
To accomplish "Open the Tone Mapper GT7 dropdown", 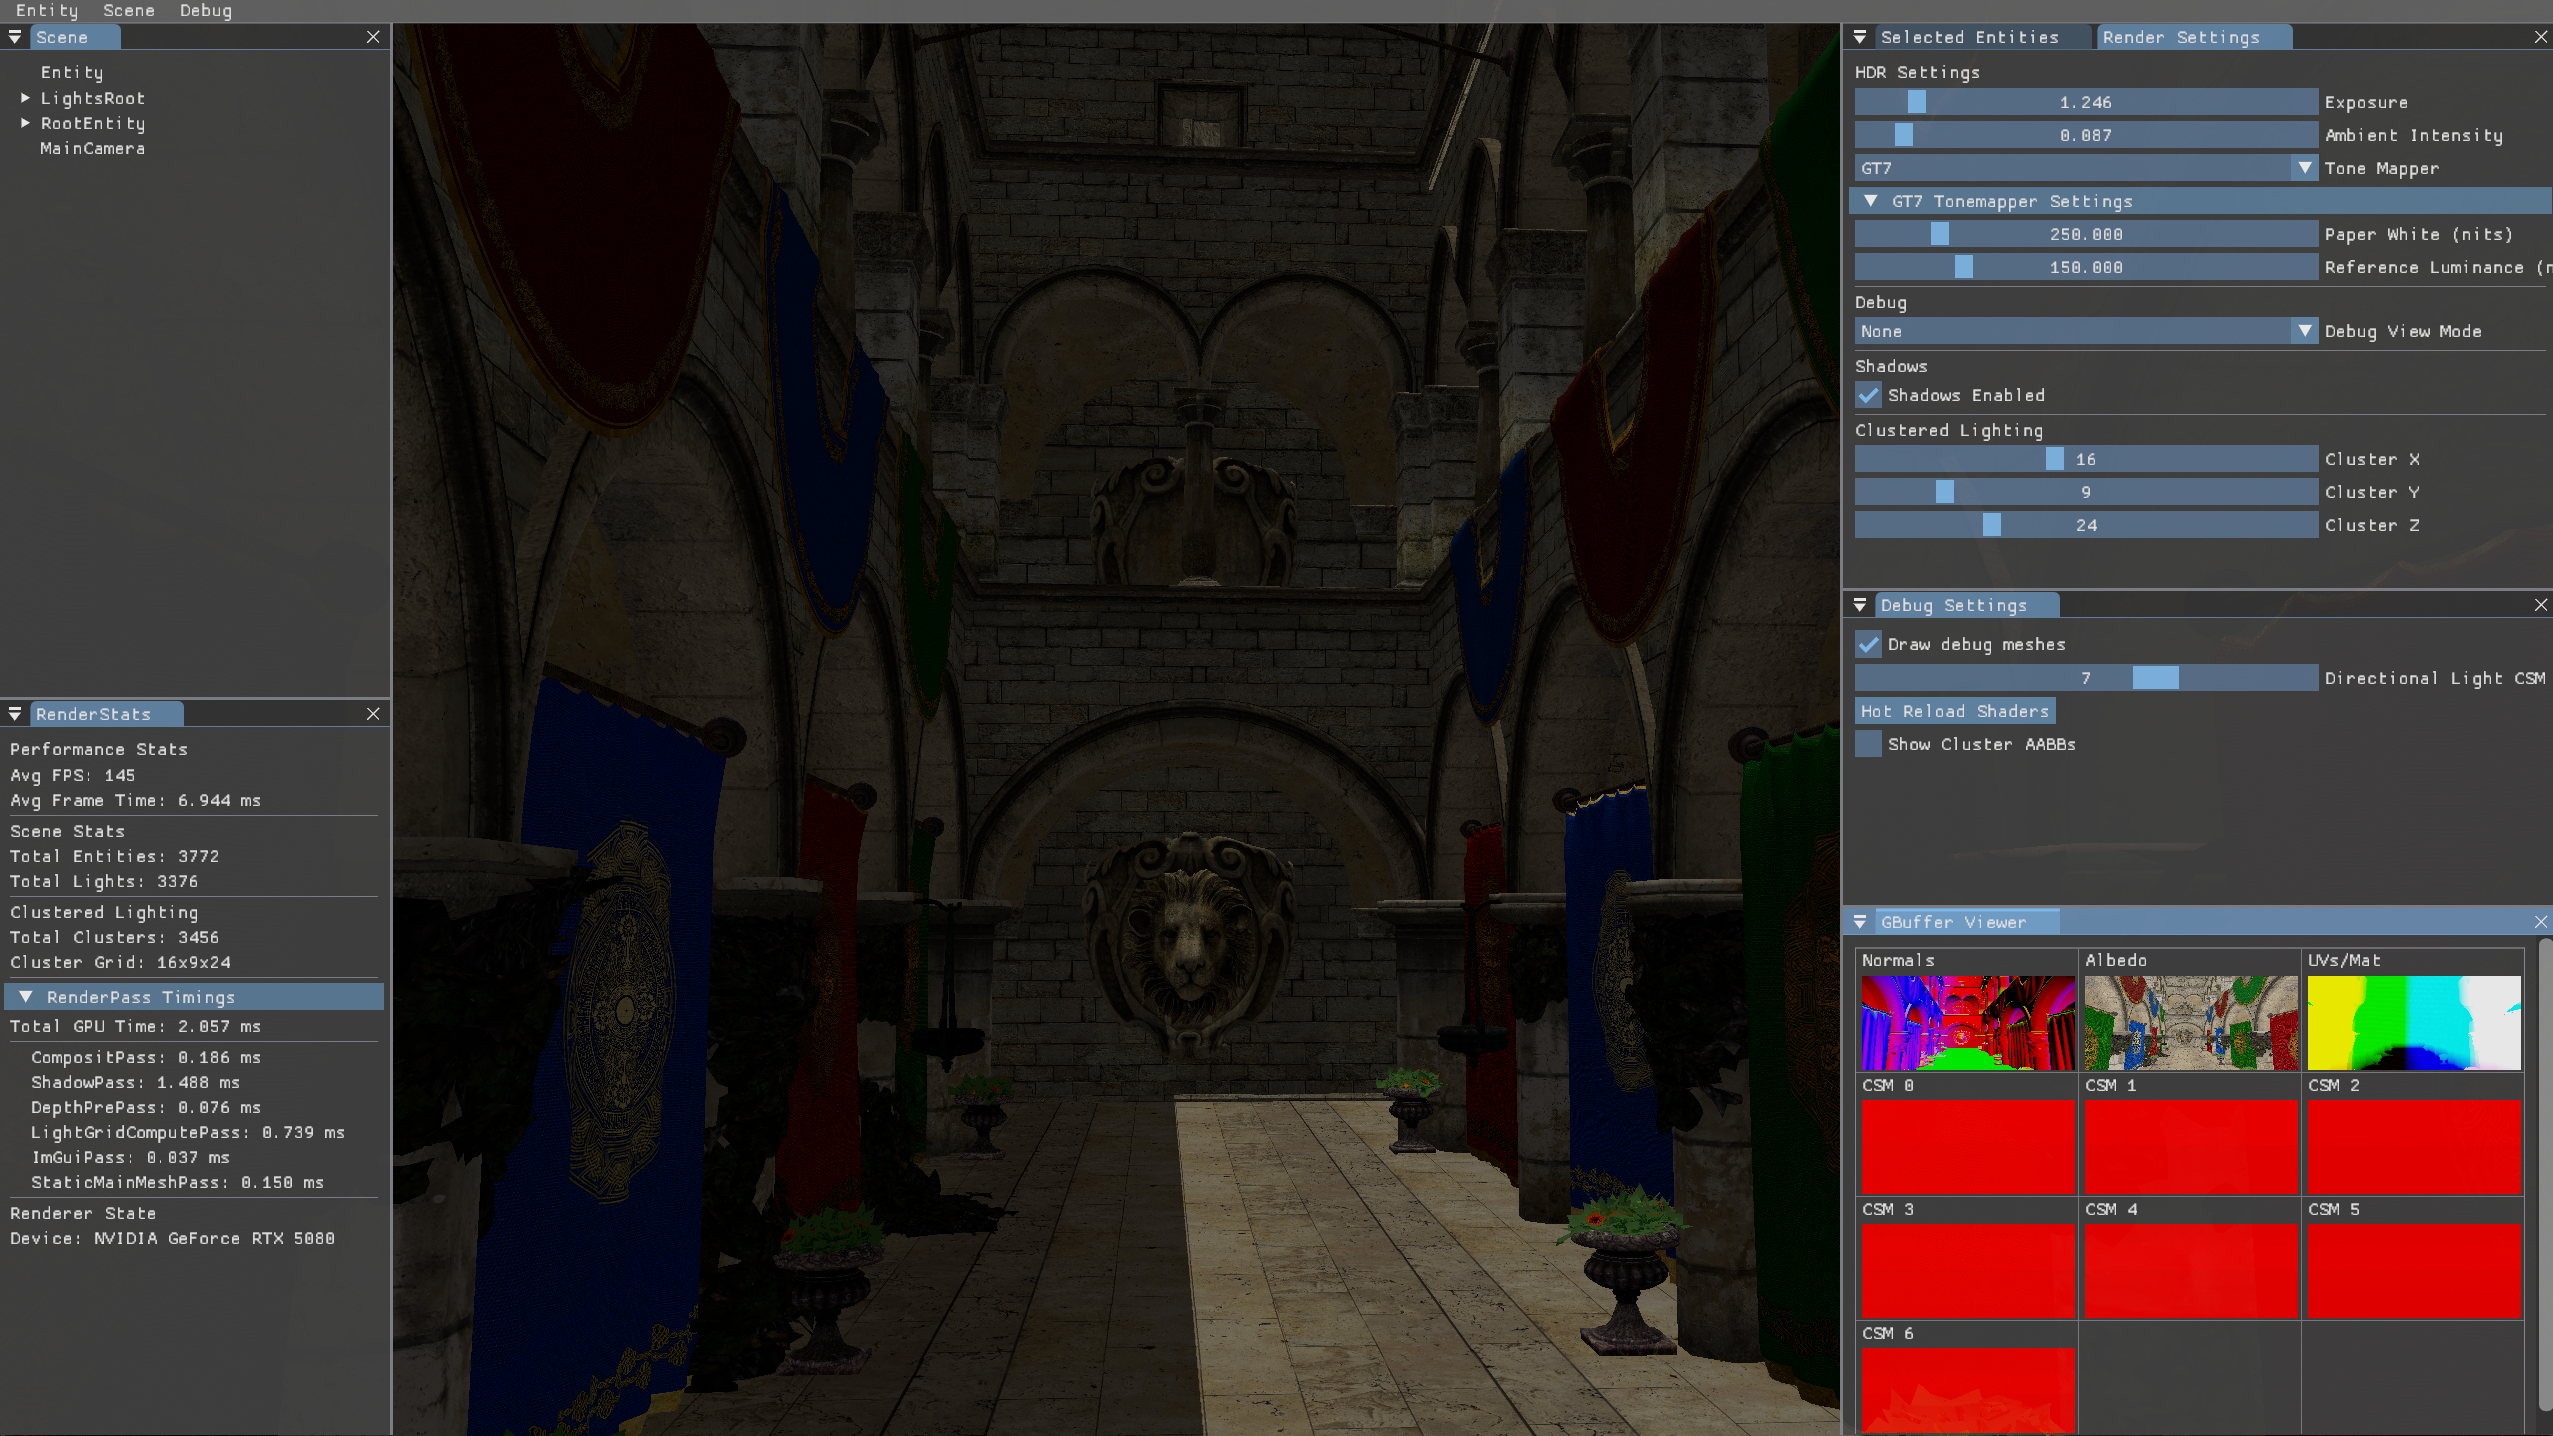I will (2086, 168).
